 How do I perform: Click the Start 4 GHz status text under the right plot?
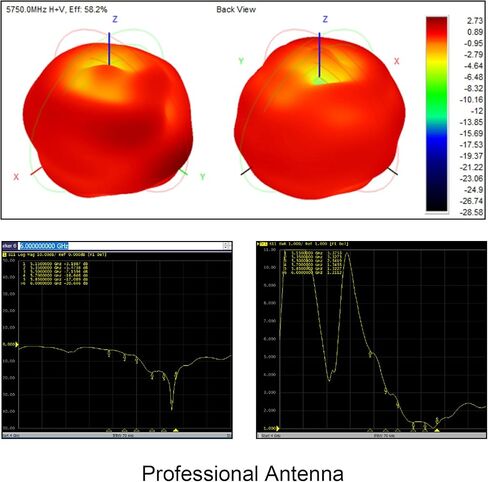pyautogui.click(x=270, y=435)
